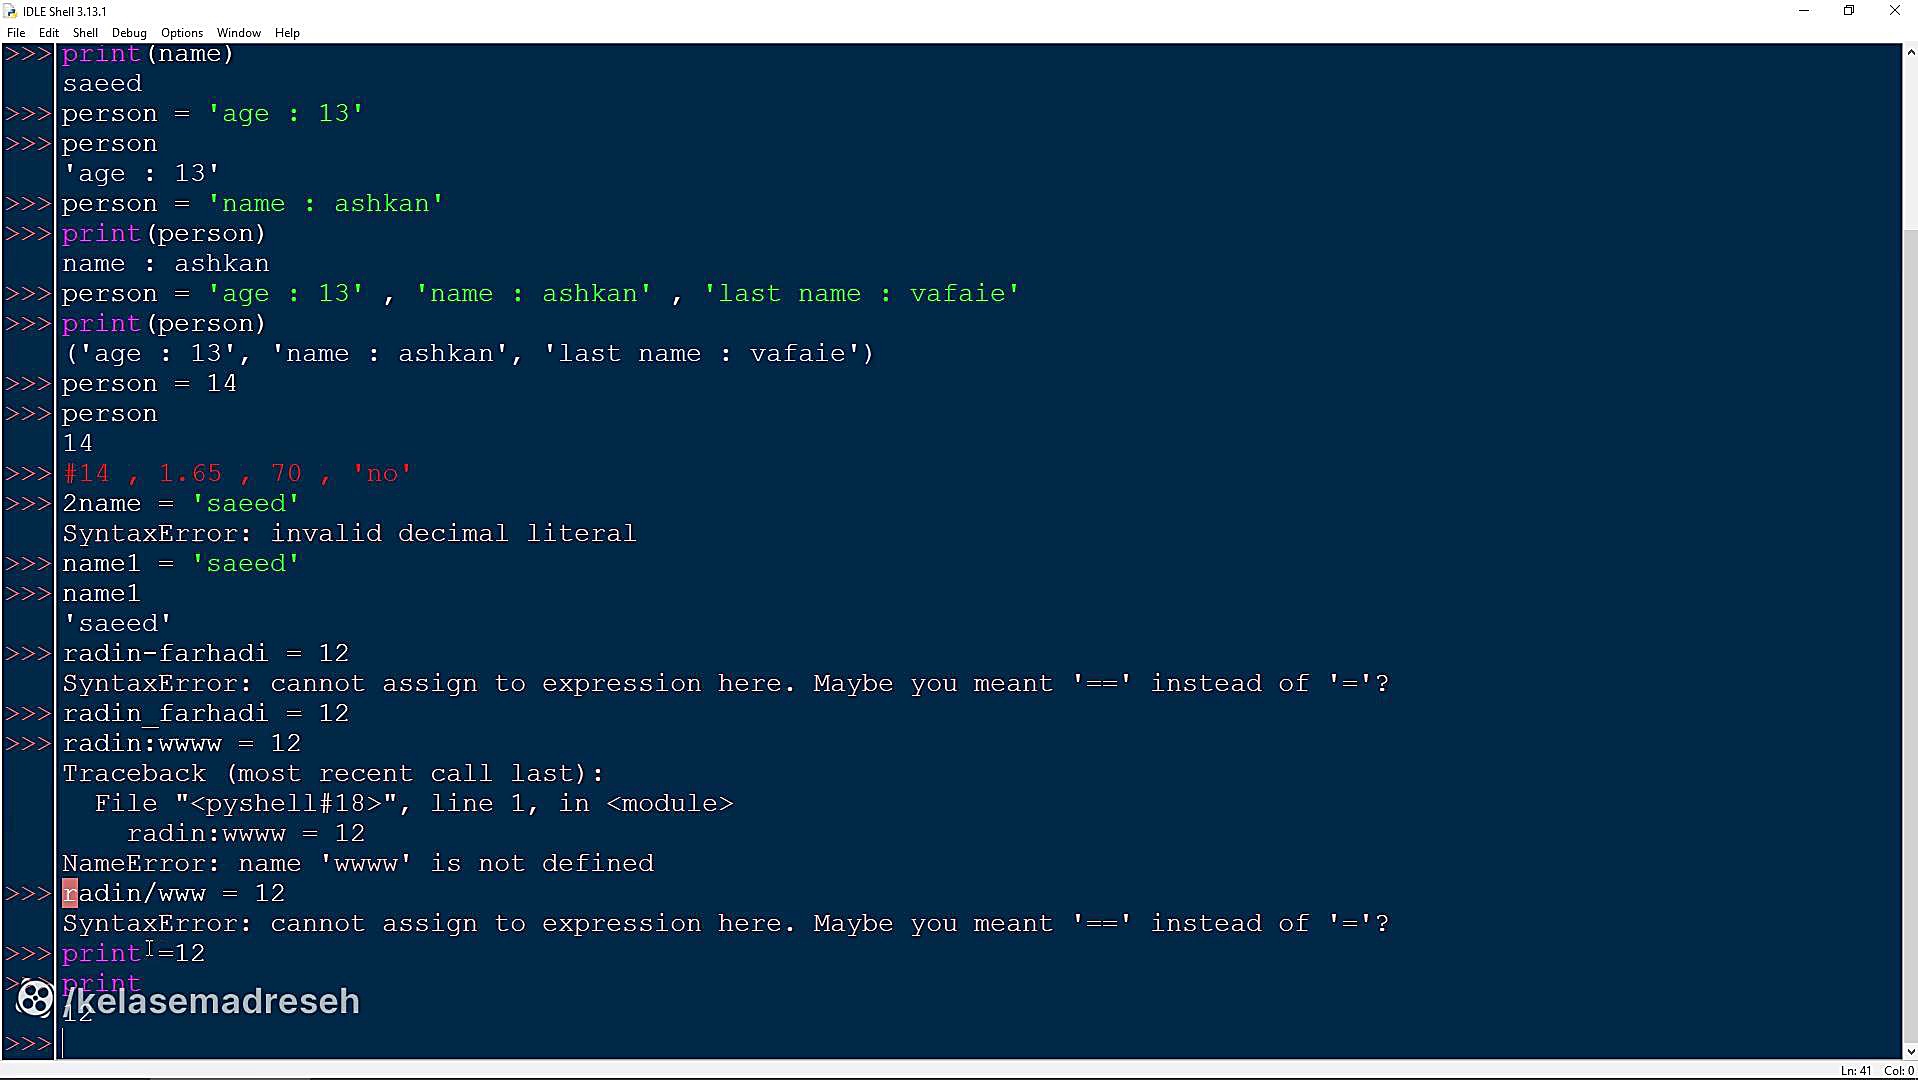1918x1080 pixels.
Task: Click the film reel watermark icon
Action: (x=35, y=998)
